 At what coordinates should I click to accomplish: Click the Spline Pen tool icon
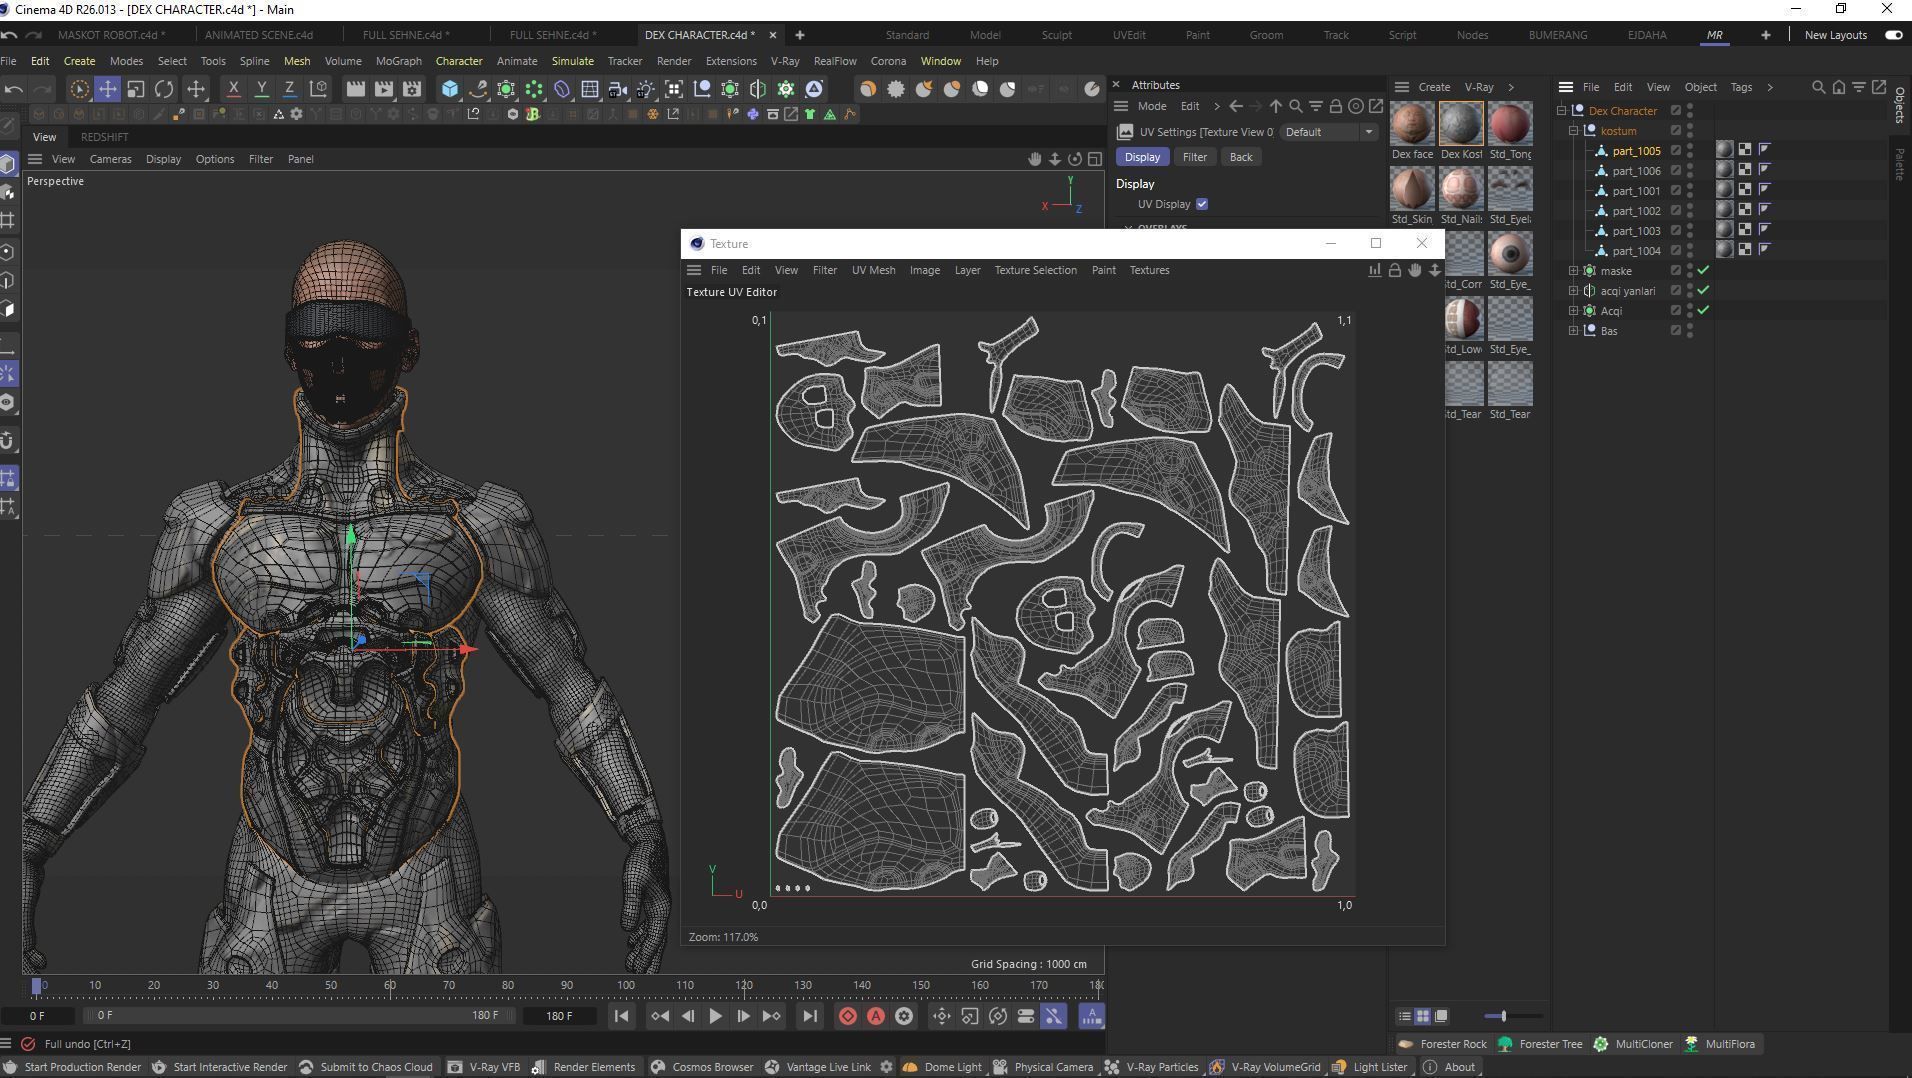[x=478, y=89]
